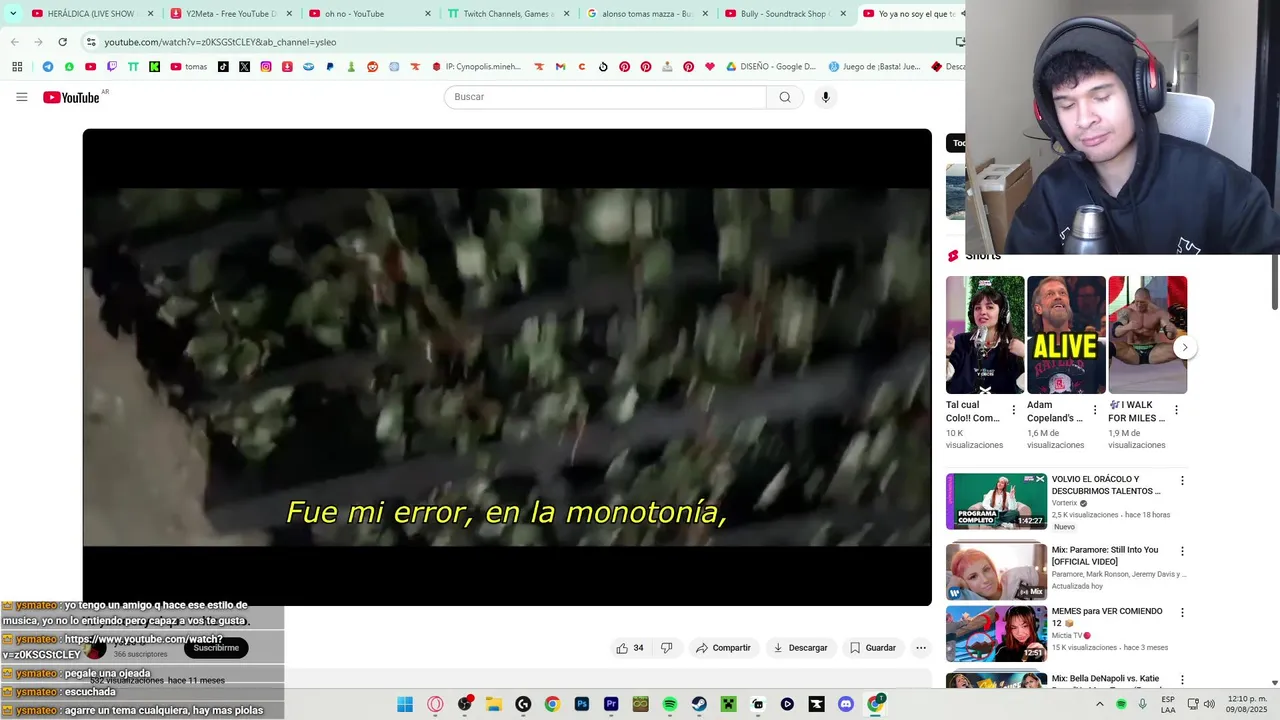Open 'MEMES para VER COMIENDO 12' thumbnail
1280x720 pixels.
pos(996,633)
